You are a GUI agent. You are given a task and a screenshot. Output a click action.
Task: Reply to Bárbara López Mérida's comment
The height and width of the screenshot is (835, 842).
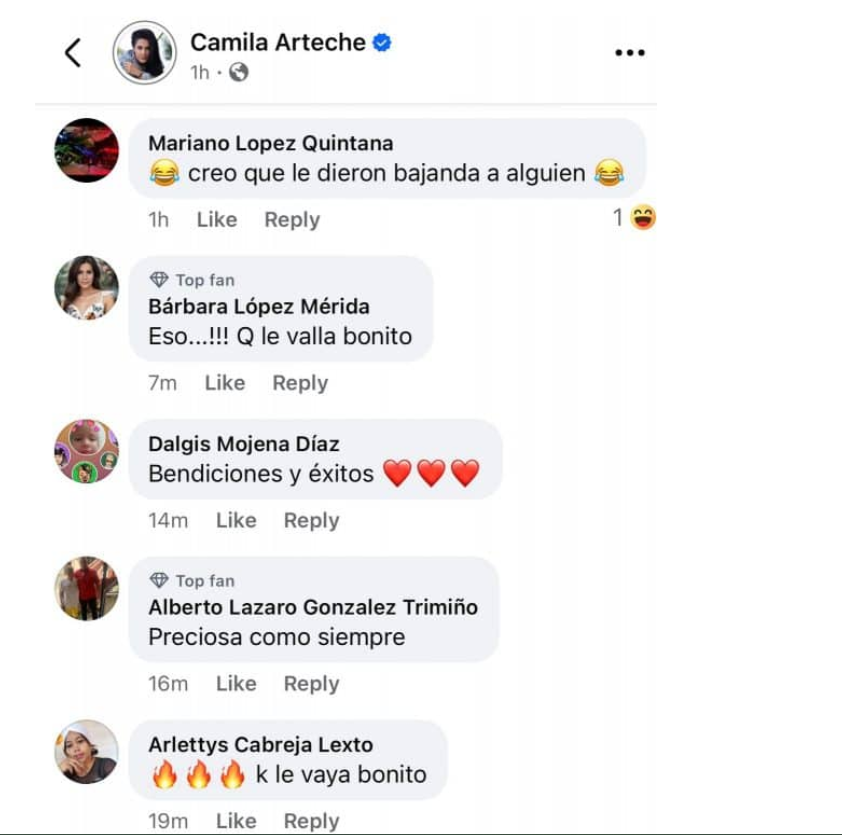click(300, 383)
